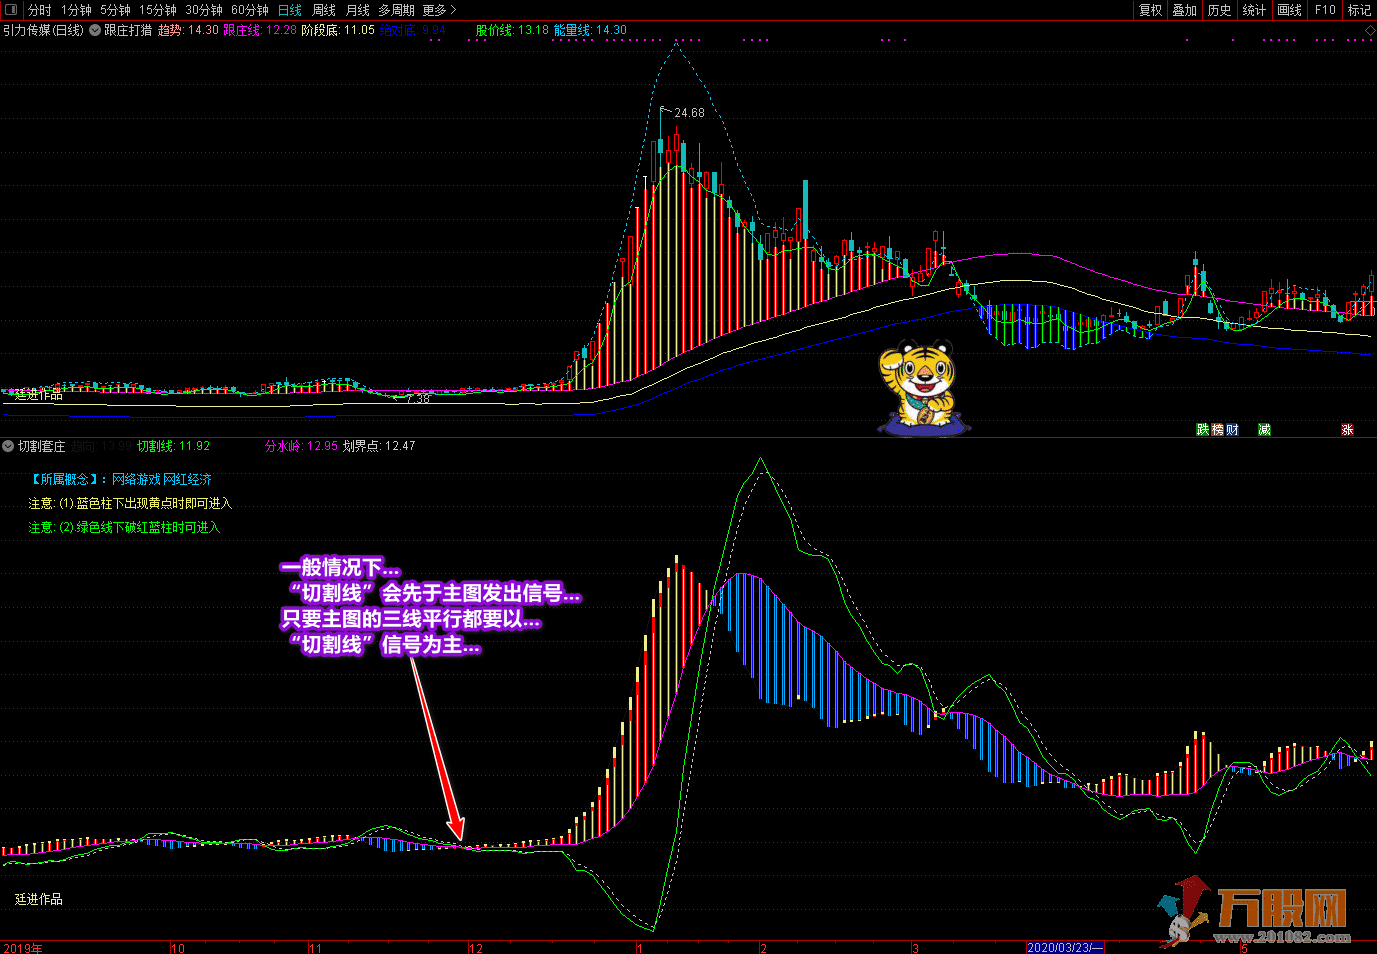Viewport: 1377px width, 954px height.
Task: Select the 15分钟 period tab
Action: [158, 10]
